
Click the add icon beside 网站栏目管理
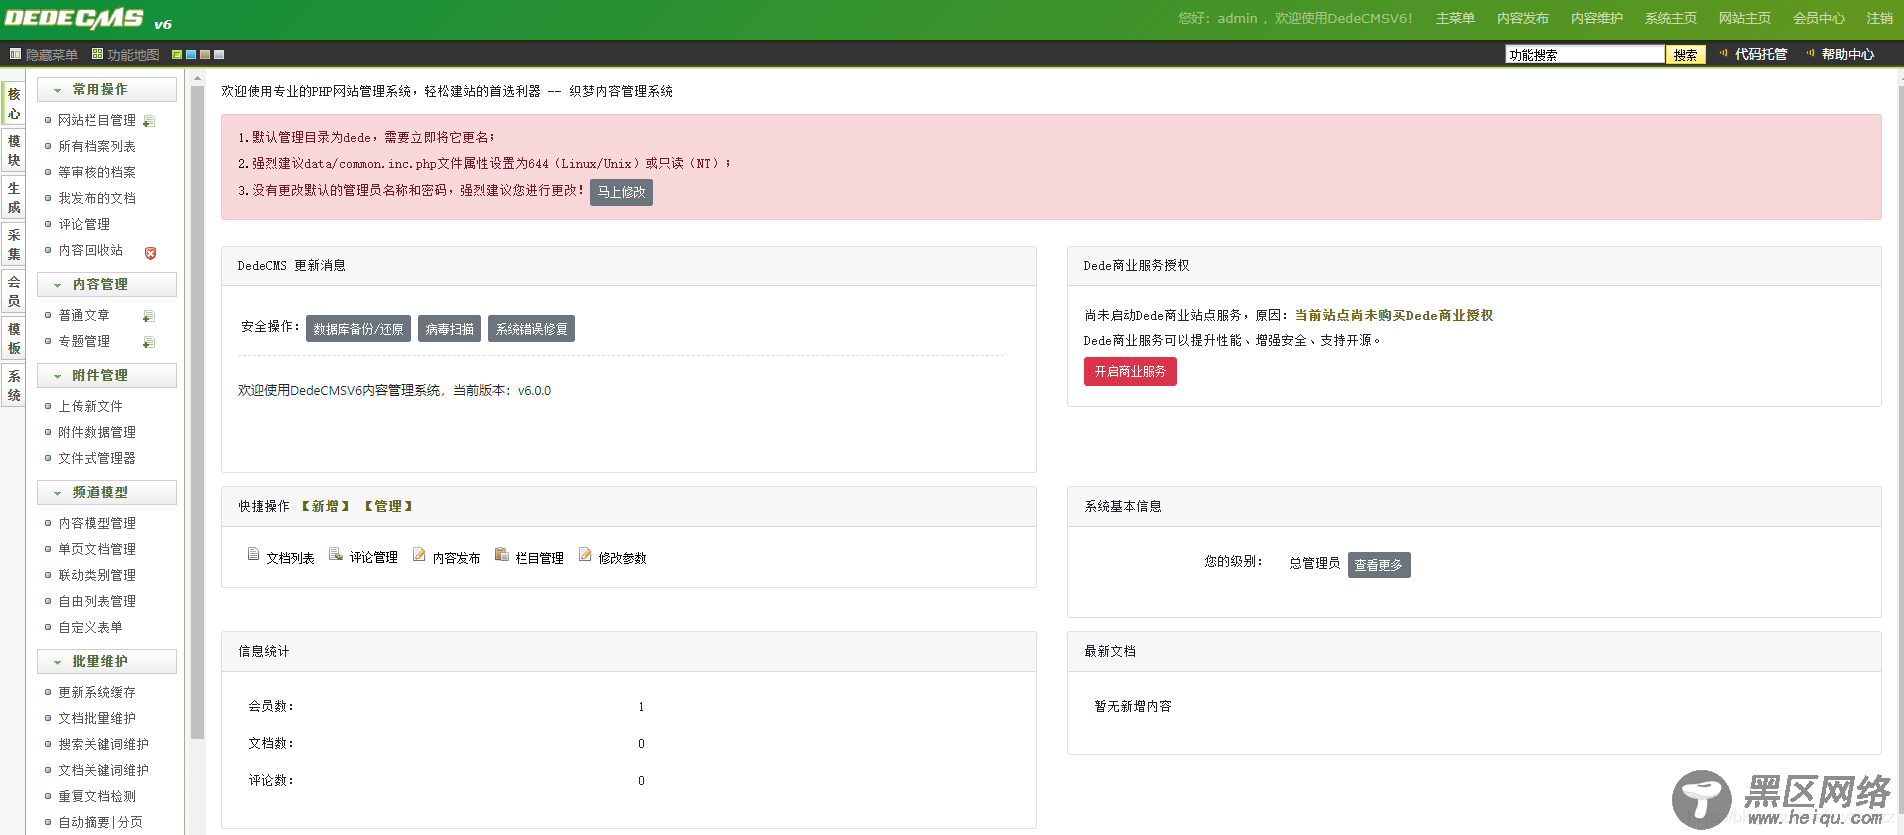149,121
